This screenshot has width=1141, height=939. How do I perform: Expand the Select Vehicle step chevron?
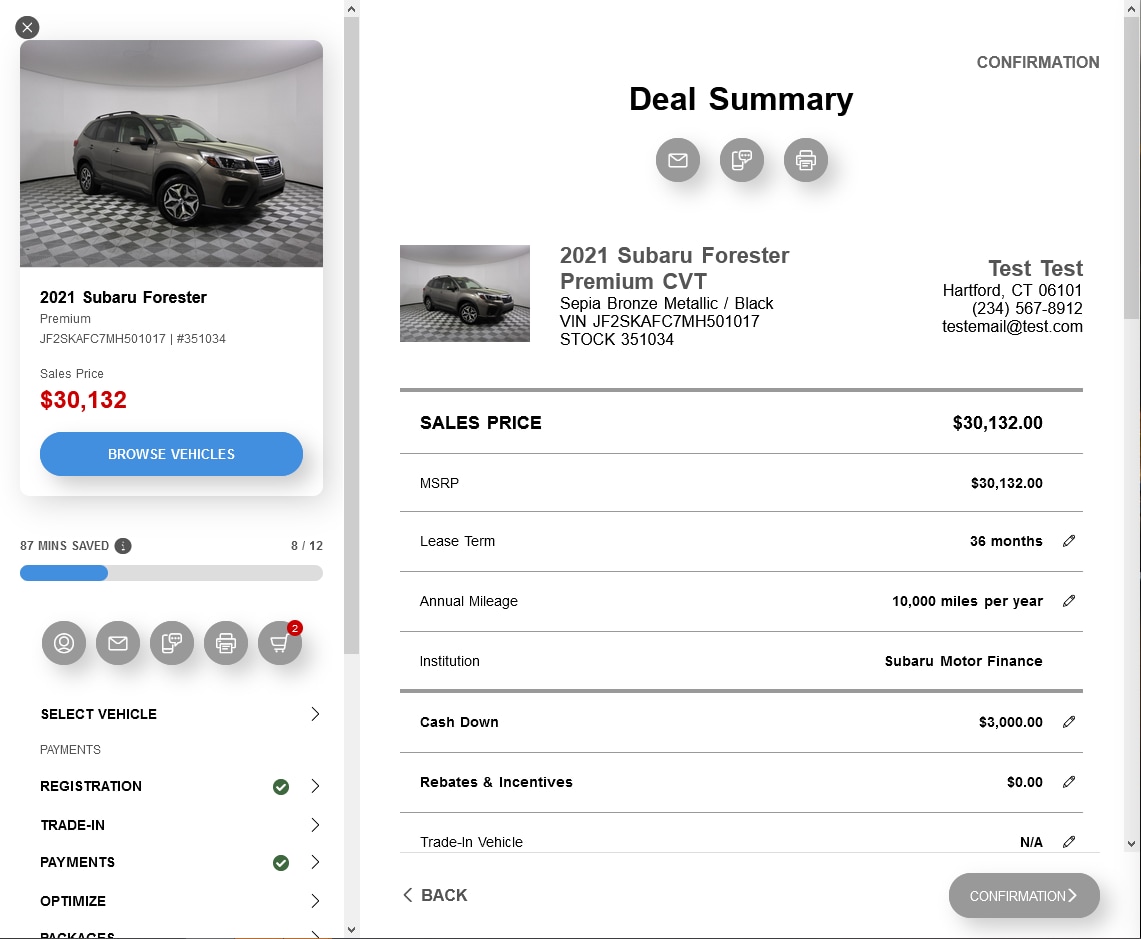(x=315, y=714)
